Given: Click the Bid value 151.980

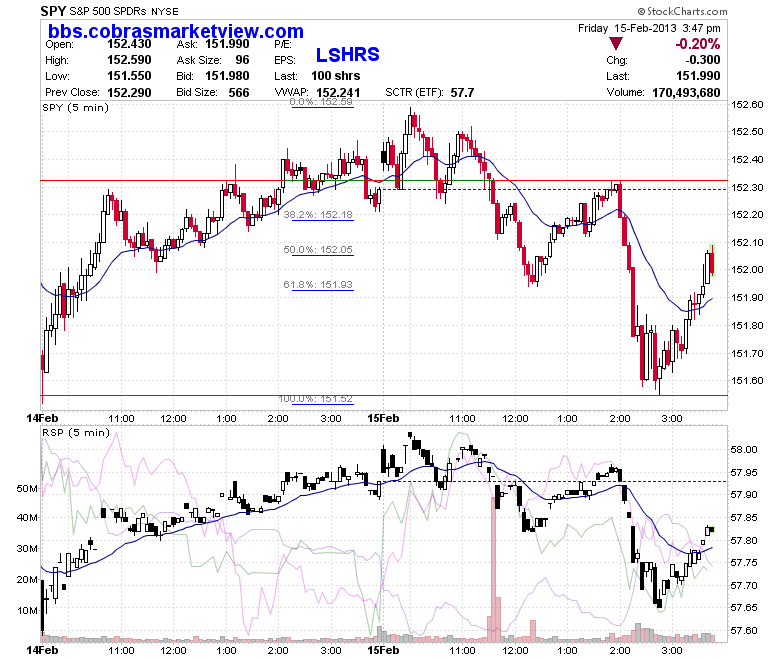Looking at the screenshot, I should tap(227, 76).
